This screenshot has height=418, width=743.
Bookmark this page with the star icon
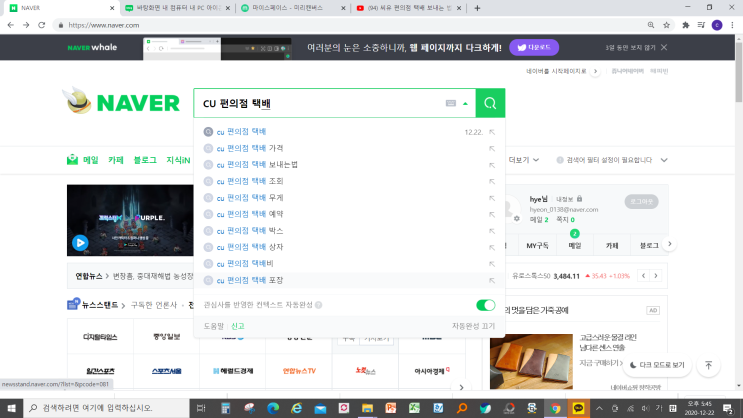click(666, 25)
